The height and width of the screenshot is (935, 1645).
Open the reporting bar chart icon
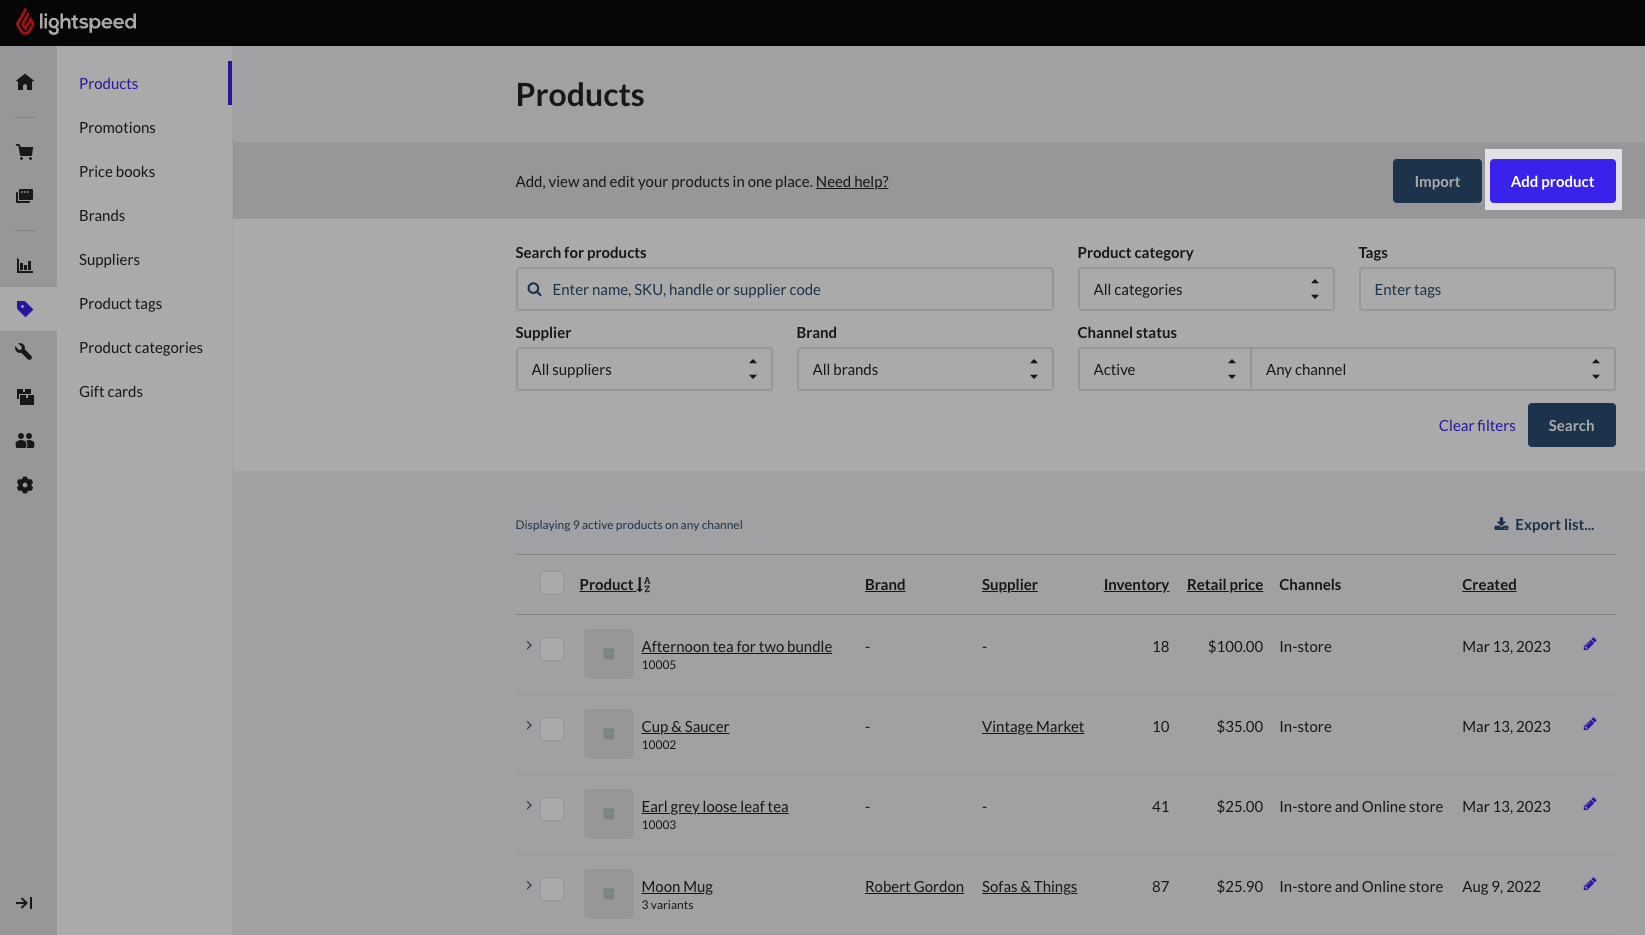[x=25, y=266]
